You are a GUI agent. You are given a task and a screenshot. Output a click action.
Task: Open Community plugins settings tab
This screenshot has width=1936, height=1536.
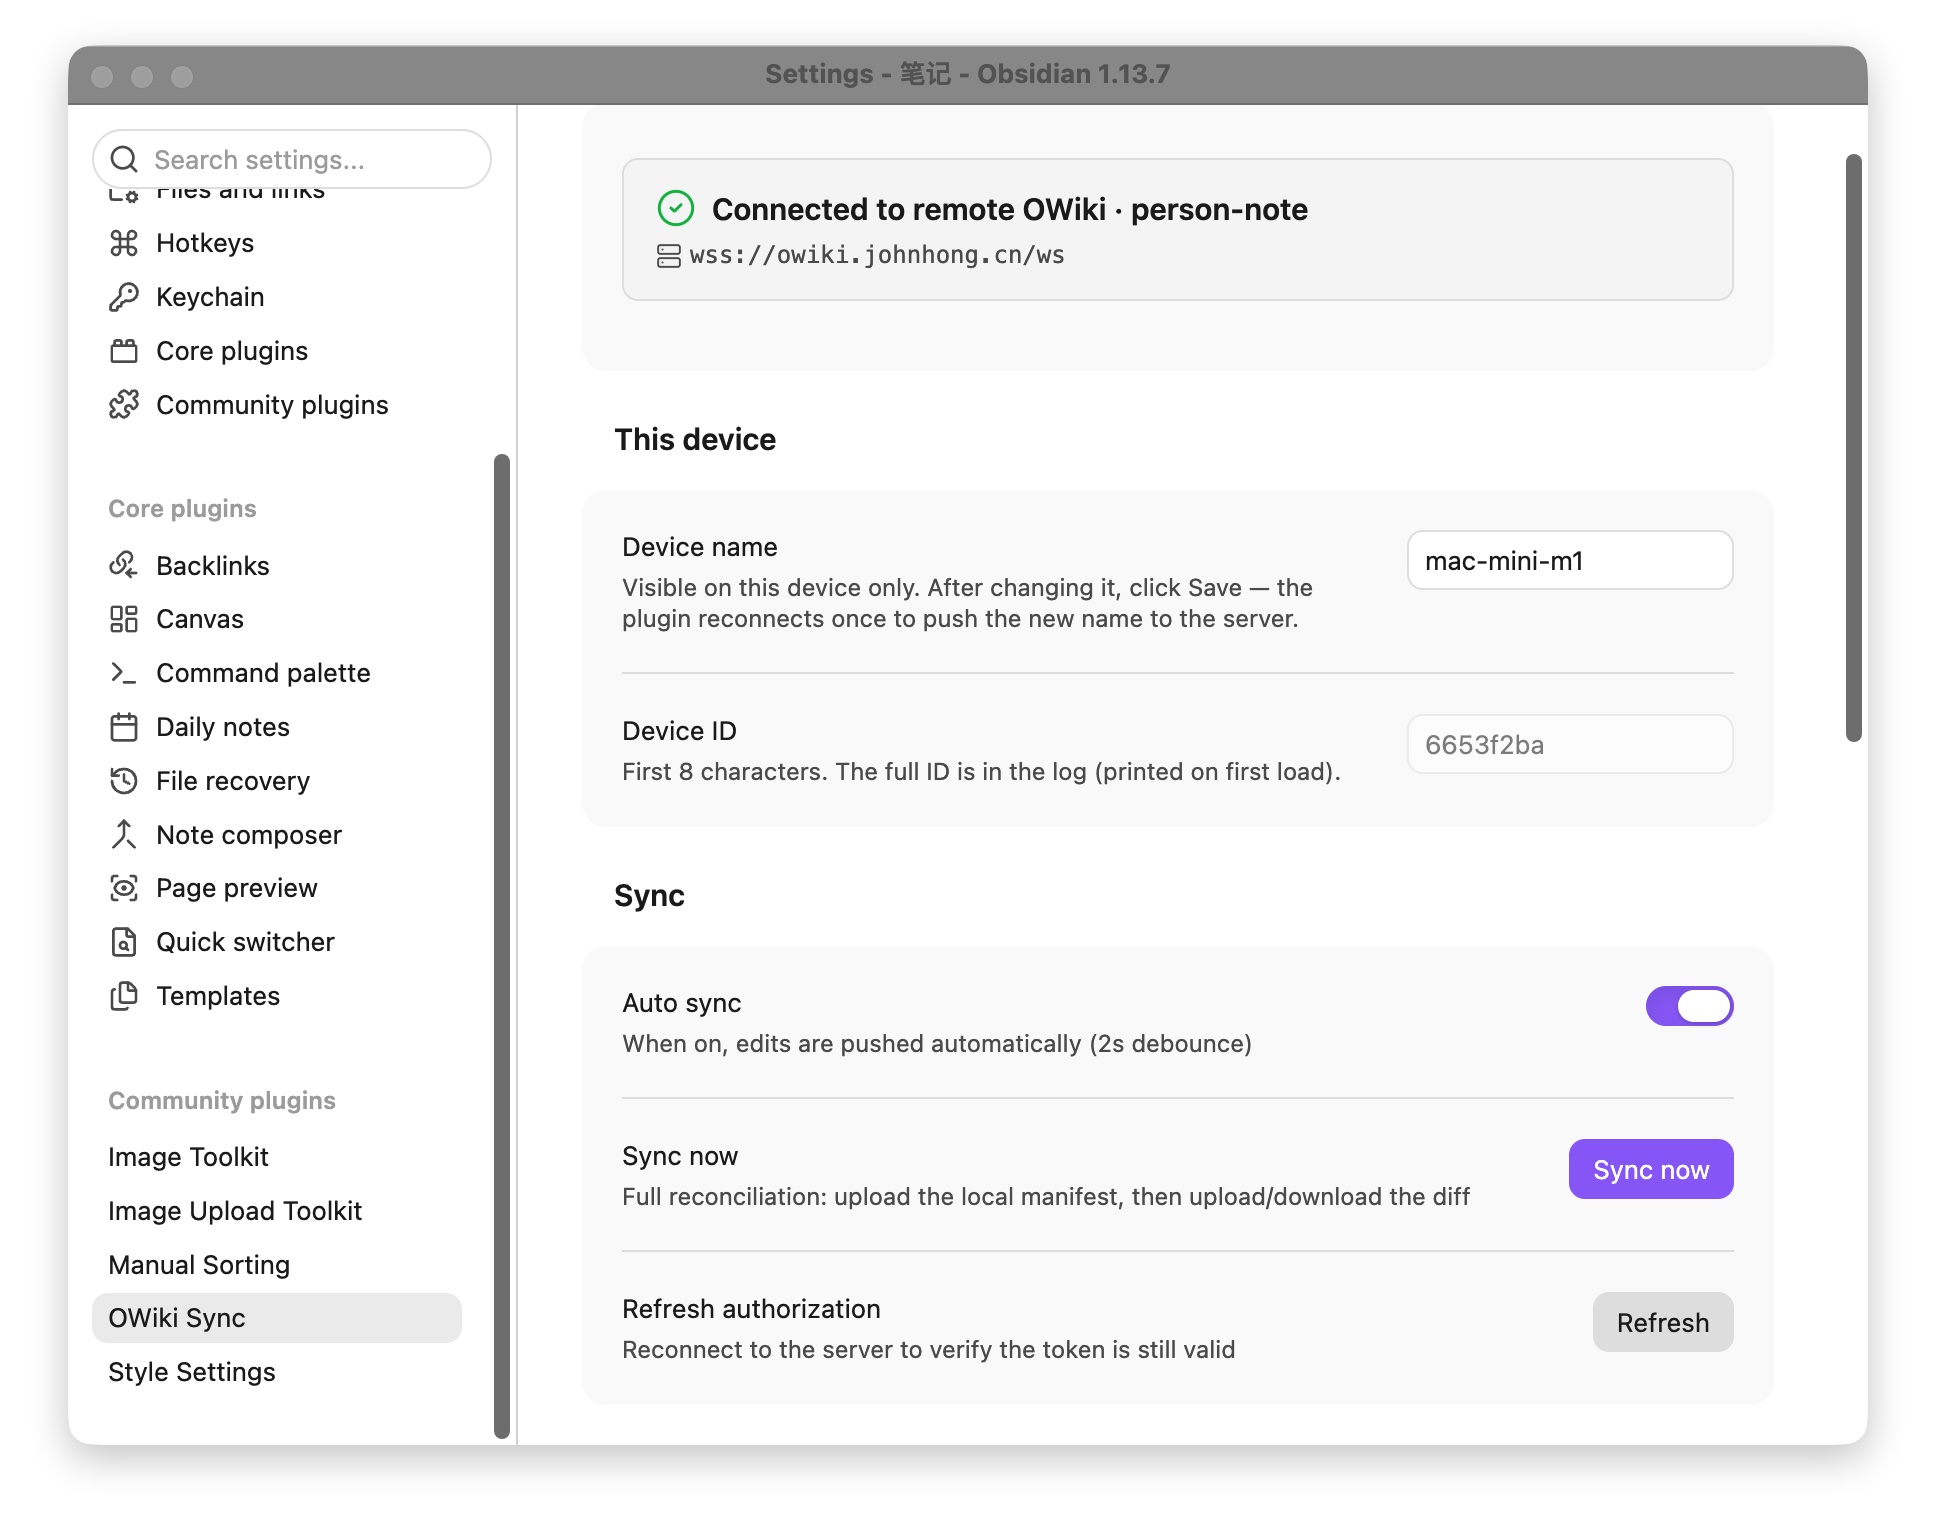point(277,405)
